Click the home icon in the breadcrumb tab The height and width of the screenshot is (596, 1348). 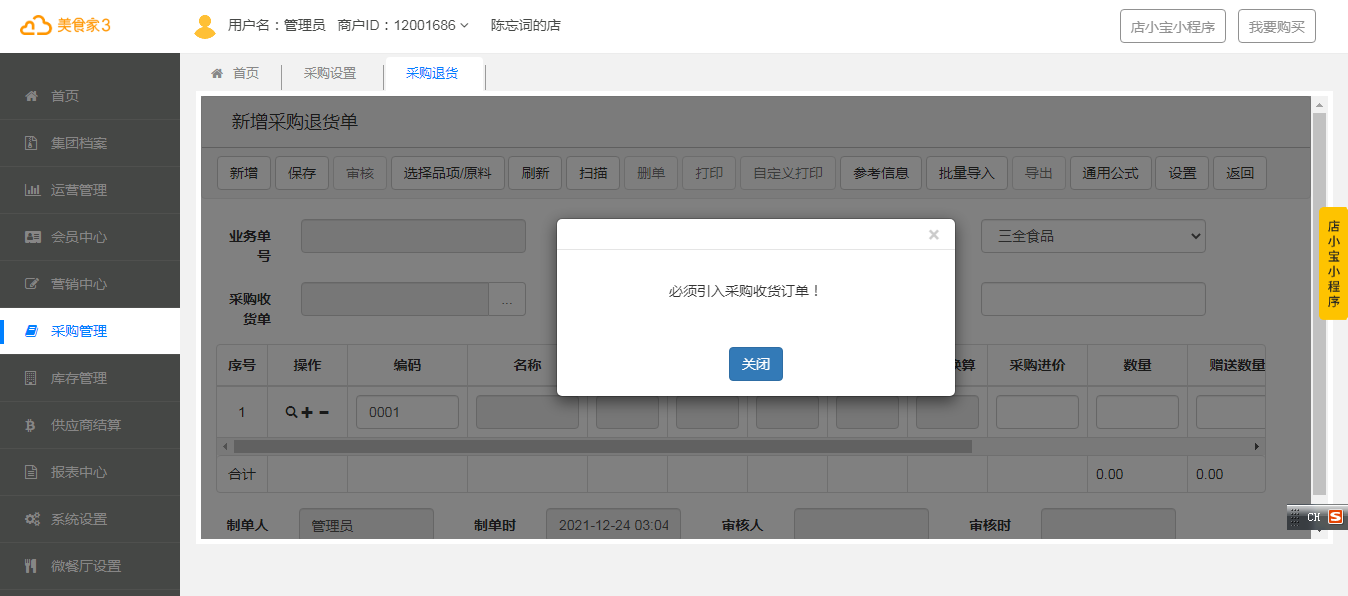(217, 73)
